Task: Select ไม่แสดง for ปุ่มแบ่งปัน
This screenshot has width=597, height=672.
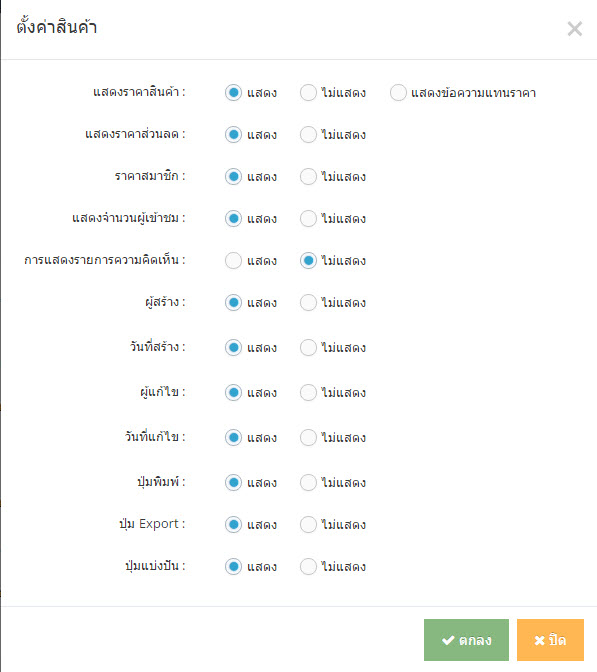Action: (x=308, y=567)
